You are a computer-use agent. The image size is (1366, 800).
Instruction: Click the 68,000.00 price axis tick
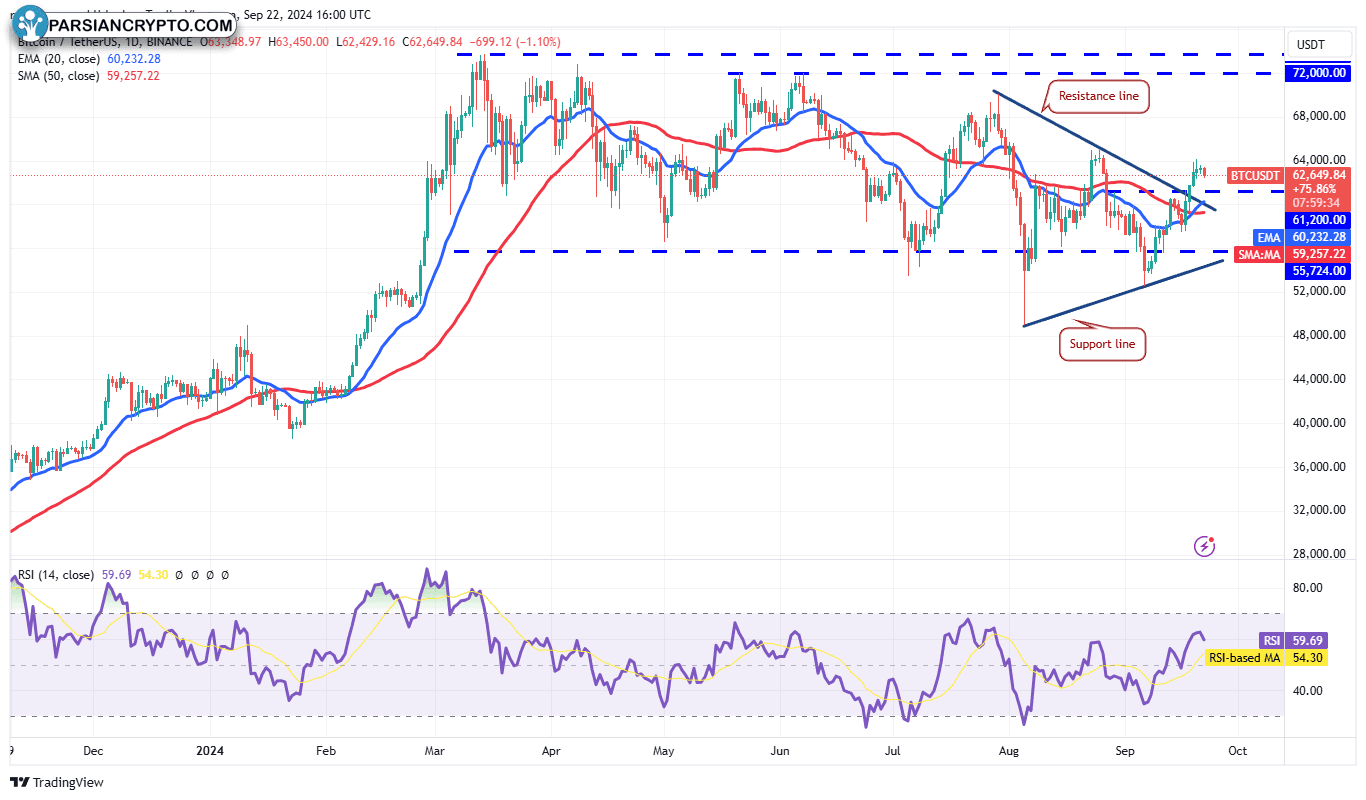(x=1319, y=116)
